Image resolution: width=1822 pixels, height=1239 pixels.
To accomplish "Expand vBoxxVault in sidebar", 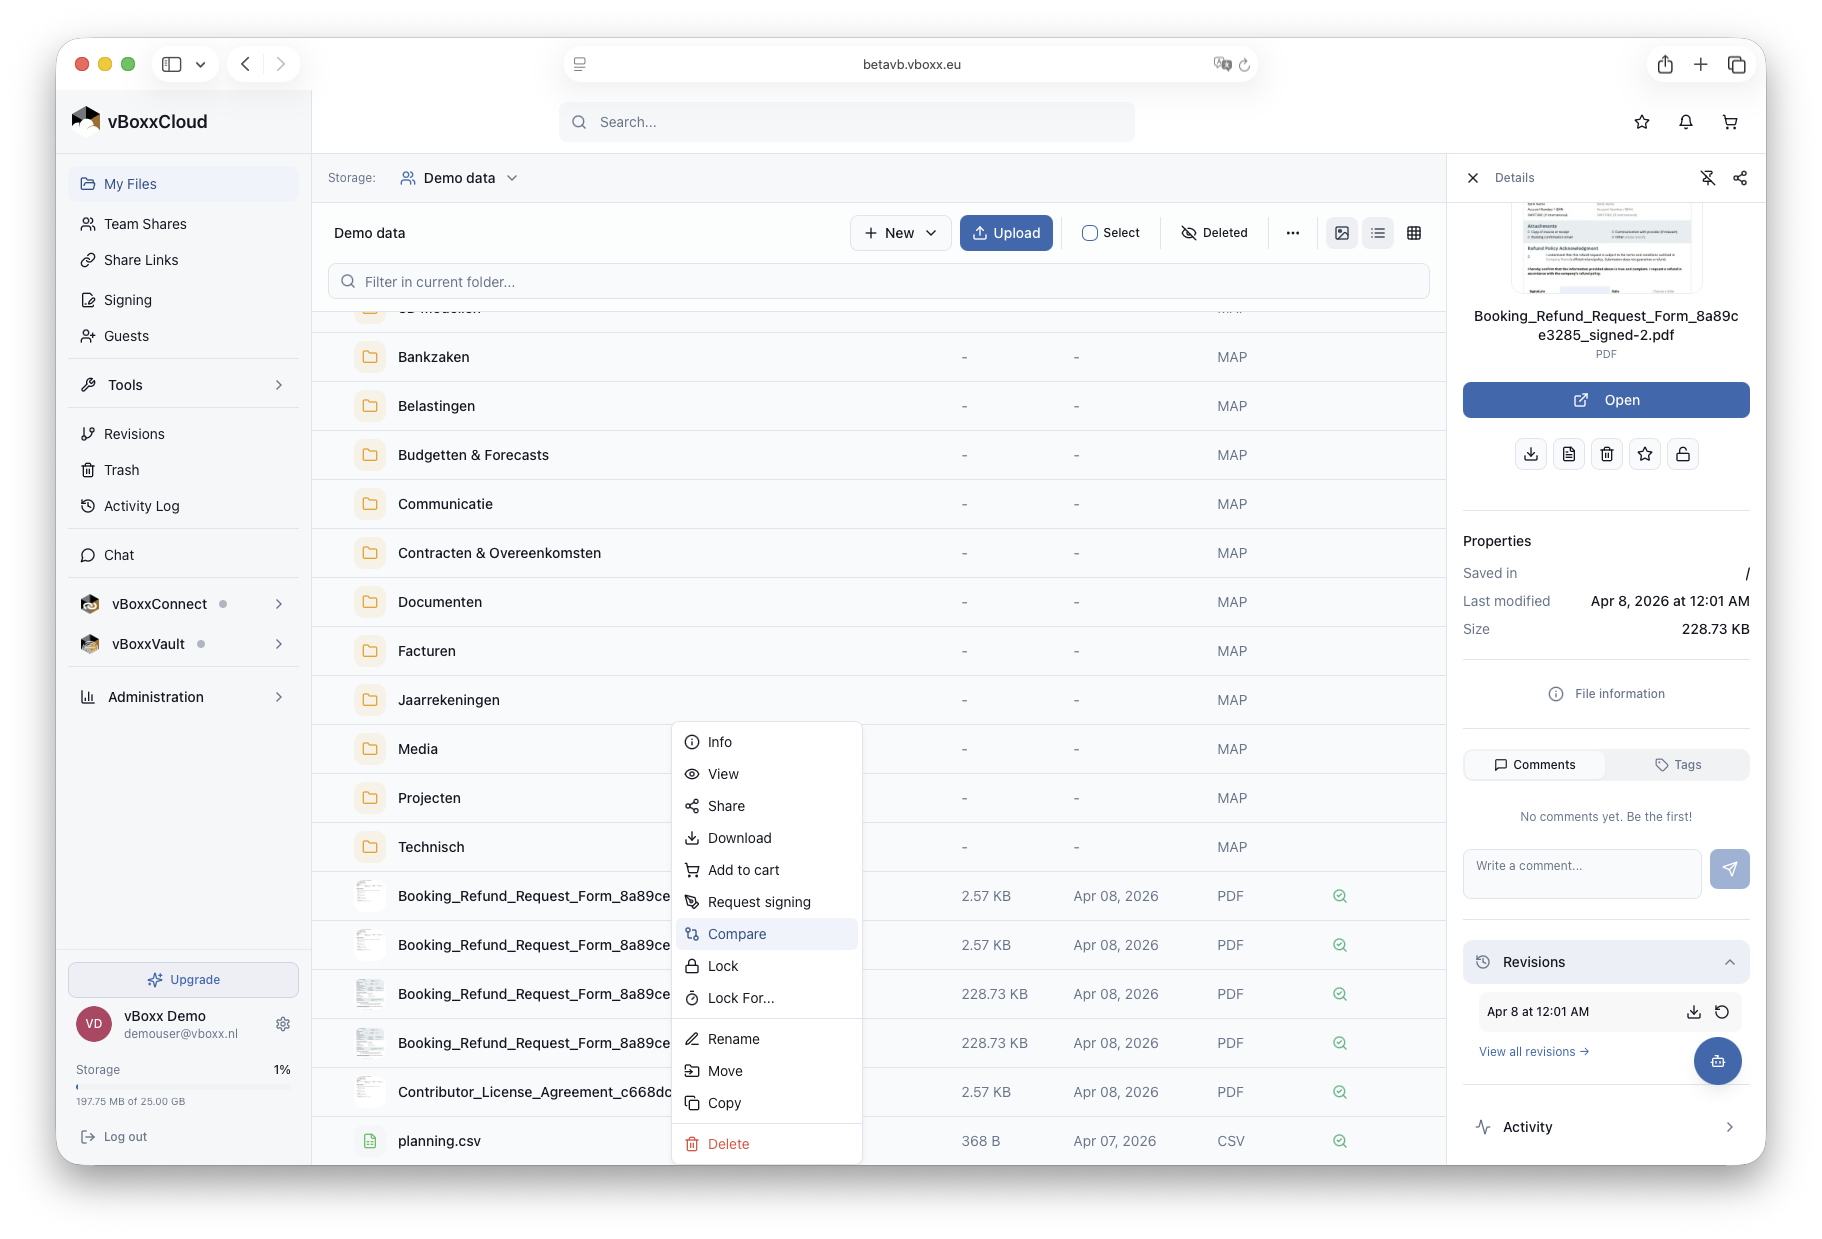I will click(x=183, y=644).
